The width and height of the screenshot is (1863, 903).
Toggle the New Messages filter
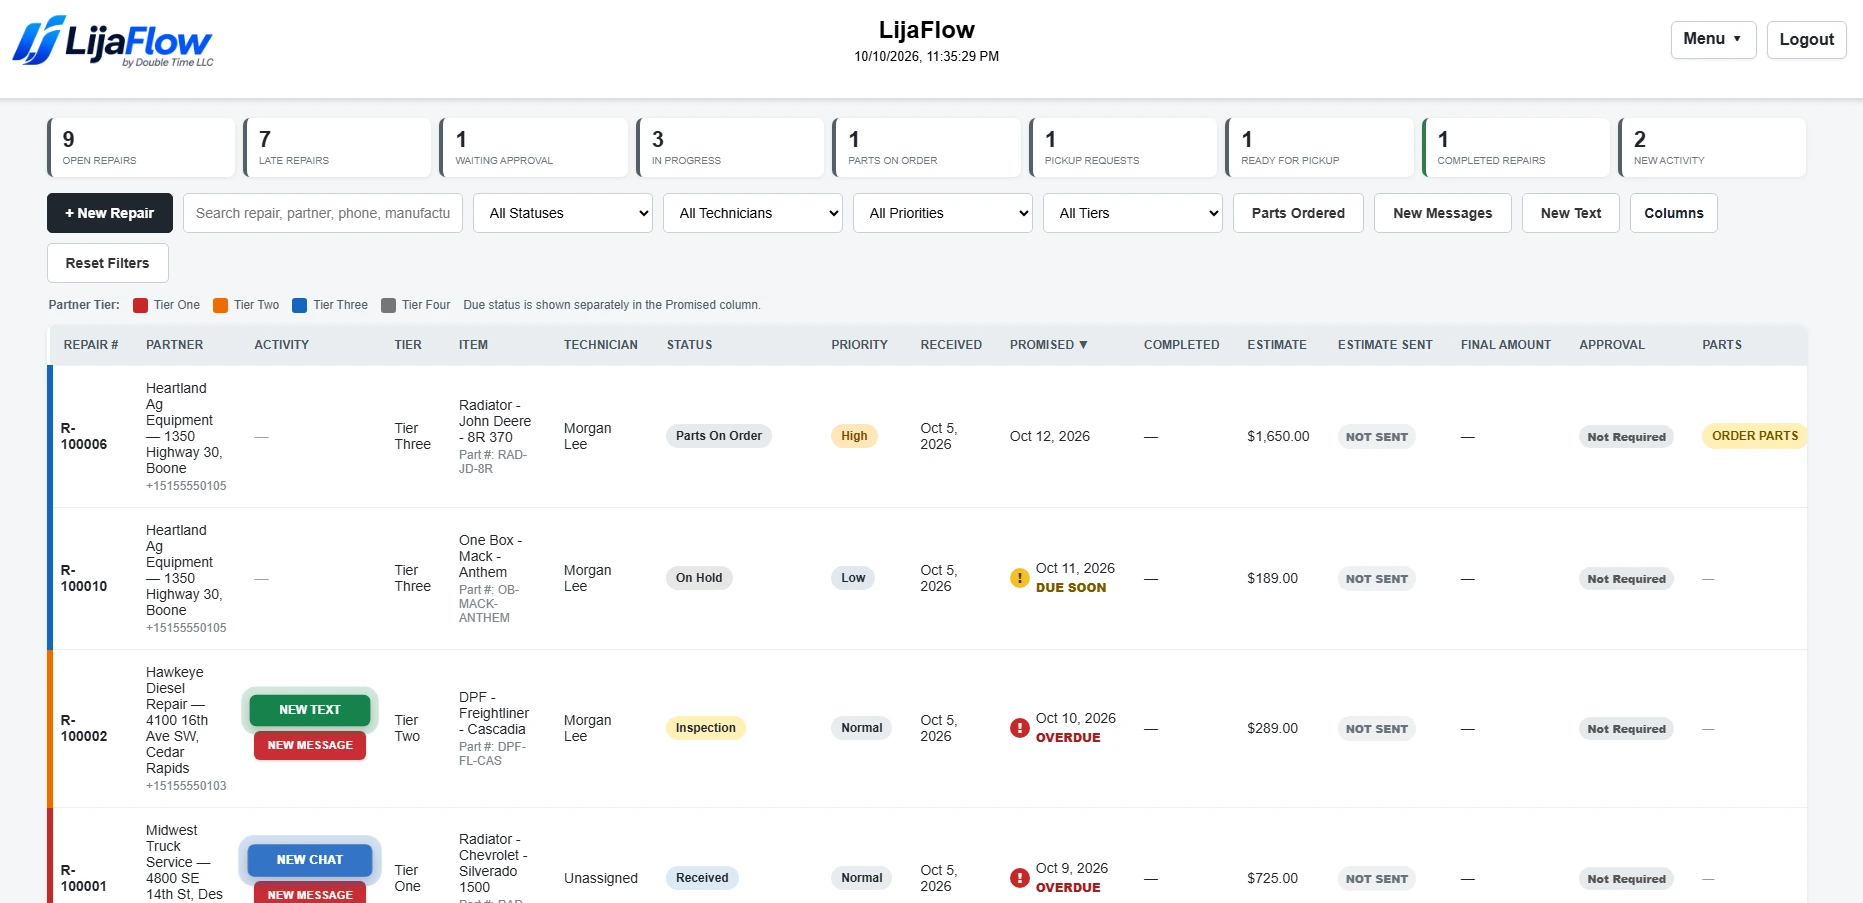[x=1443, y=213]
